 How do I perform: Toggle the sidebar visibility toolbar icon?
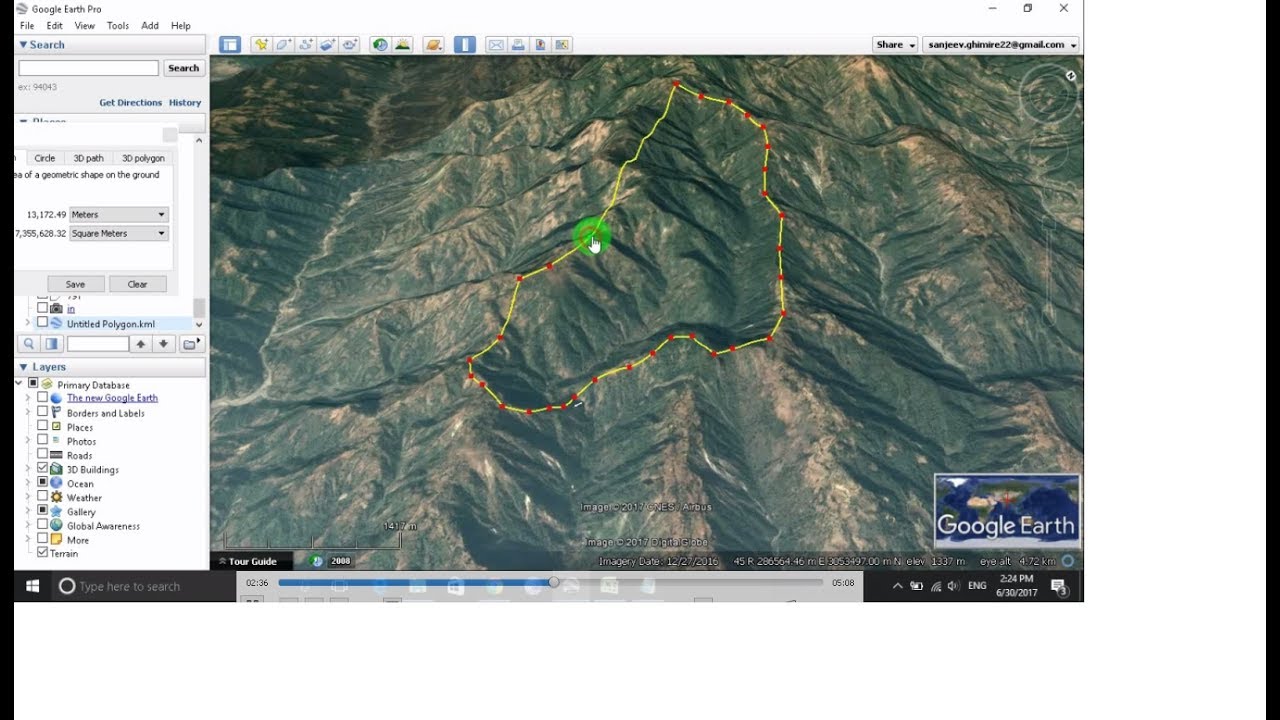pos(230,45)
